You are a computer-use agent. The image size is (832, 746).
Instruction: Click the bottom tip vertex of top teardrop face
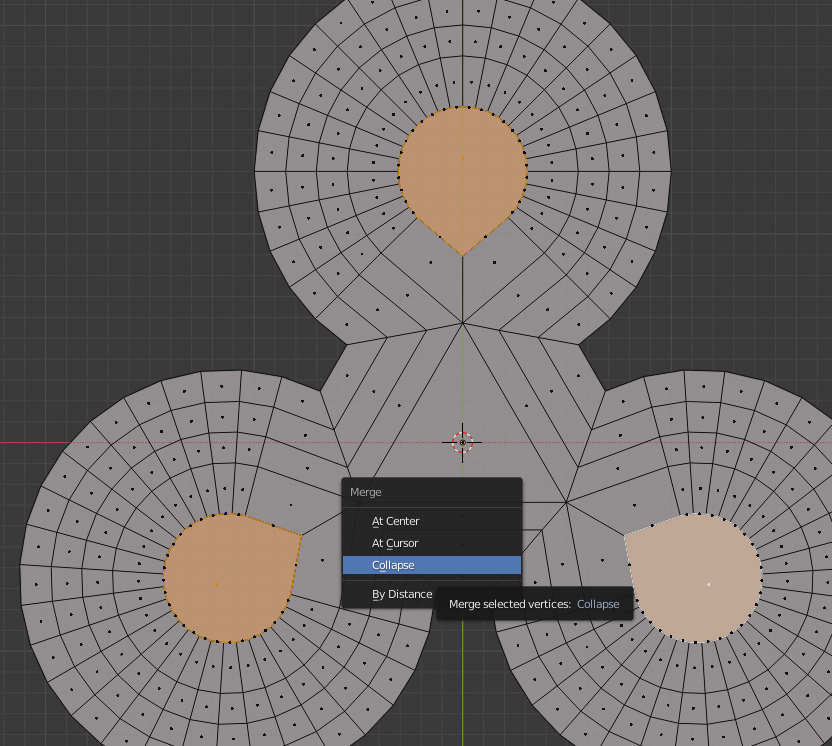[462, 256]
